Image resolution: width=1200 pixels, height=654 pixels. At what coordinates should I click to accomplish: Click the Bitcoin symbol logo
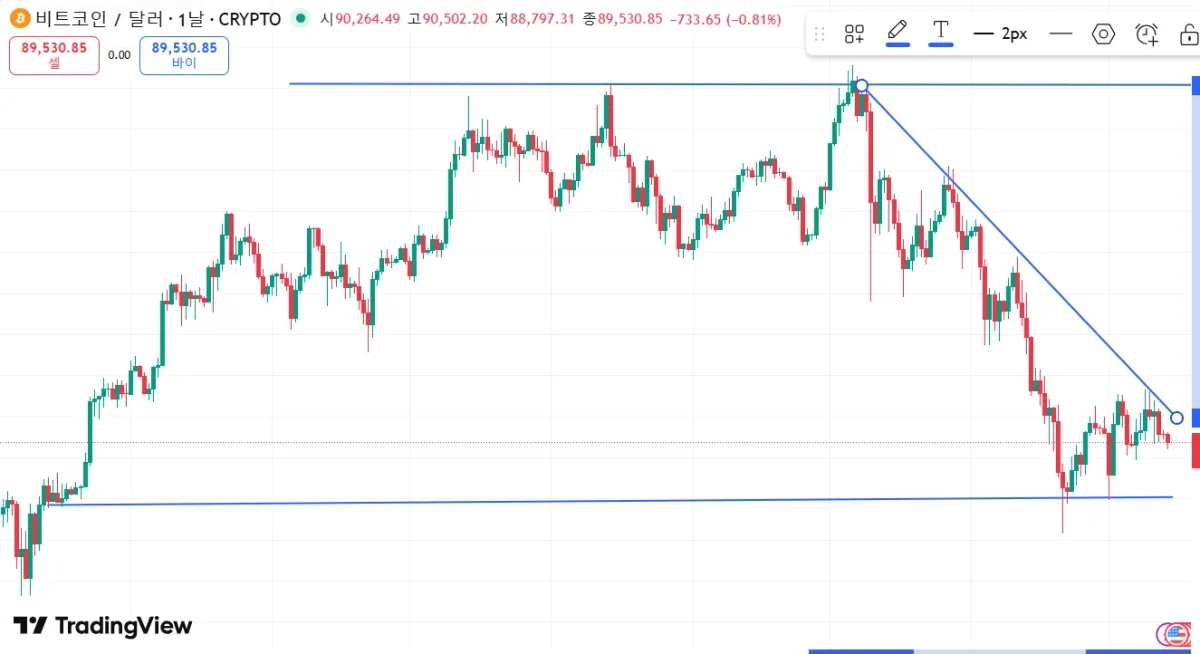coord(18,18)
